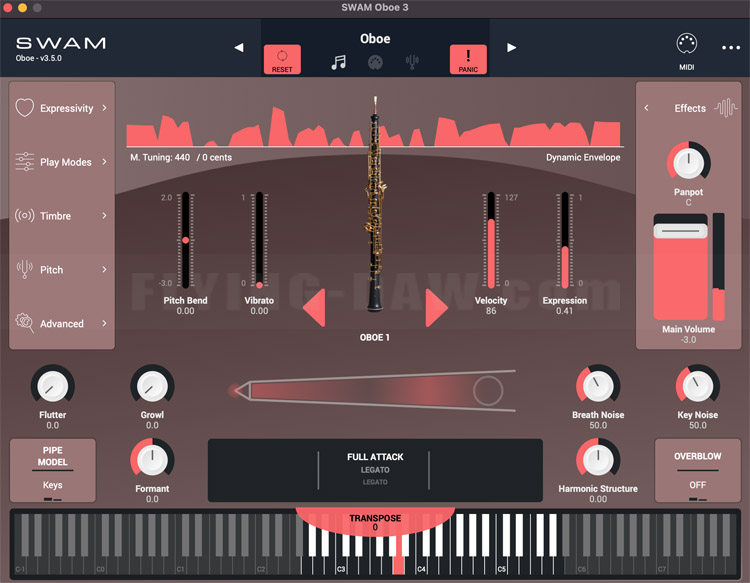Viewport: 750px width, 583px height.
Task: Click the circle in the breath cone display
Action: pyautogui.click(x=488, y=390)
